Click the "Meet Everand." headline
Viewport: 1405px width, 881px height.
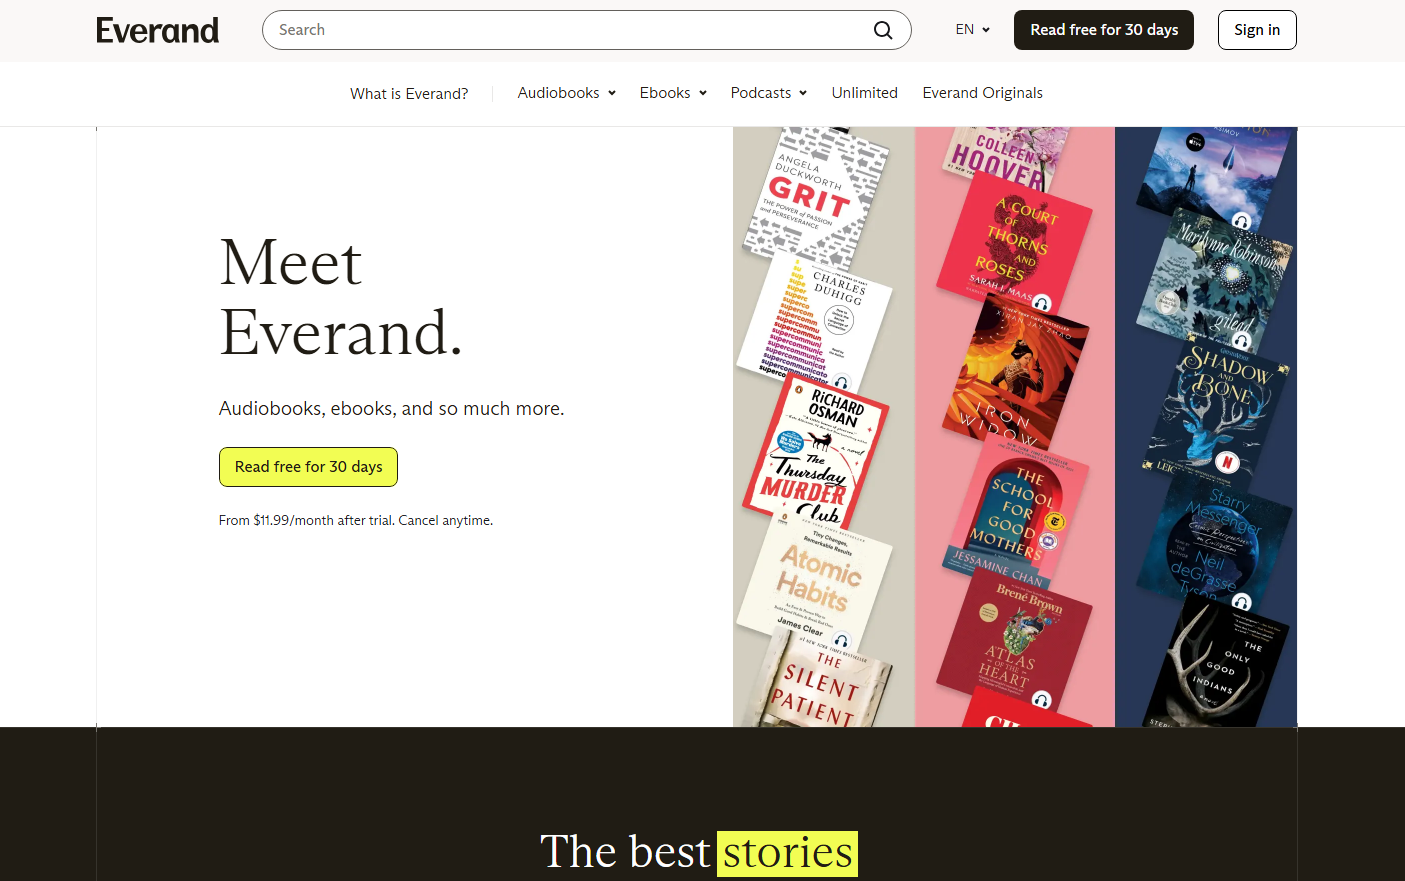[x=341, y=297]
